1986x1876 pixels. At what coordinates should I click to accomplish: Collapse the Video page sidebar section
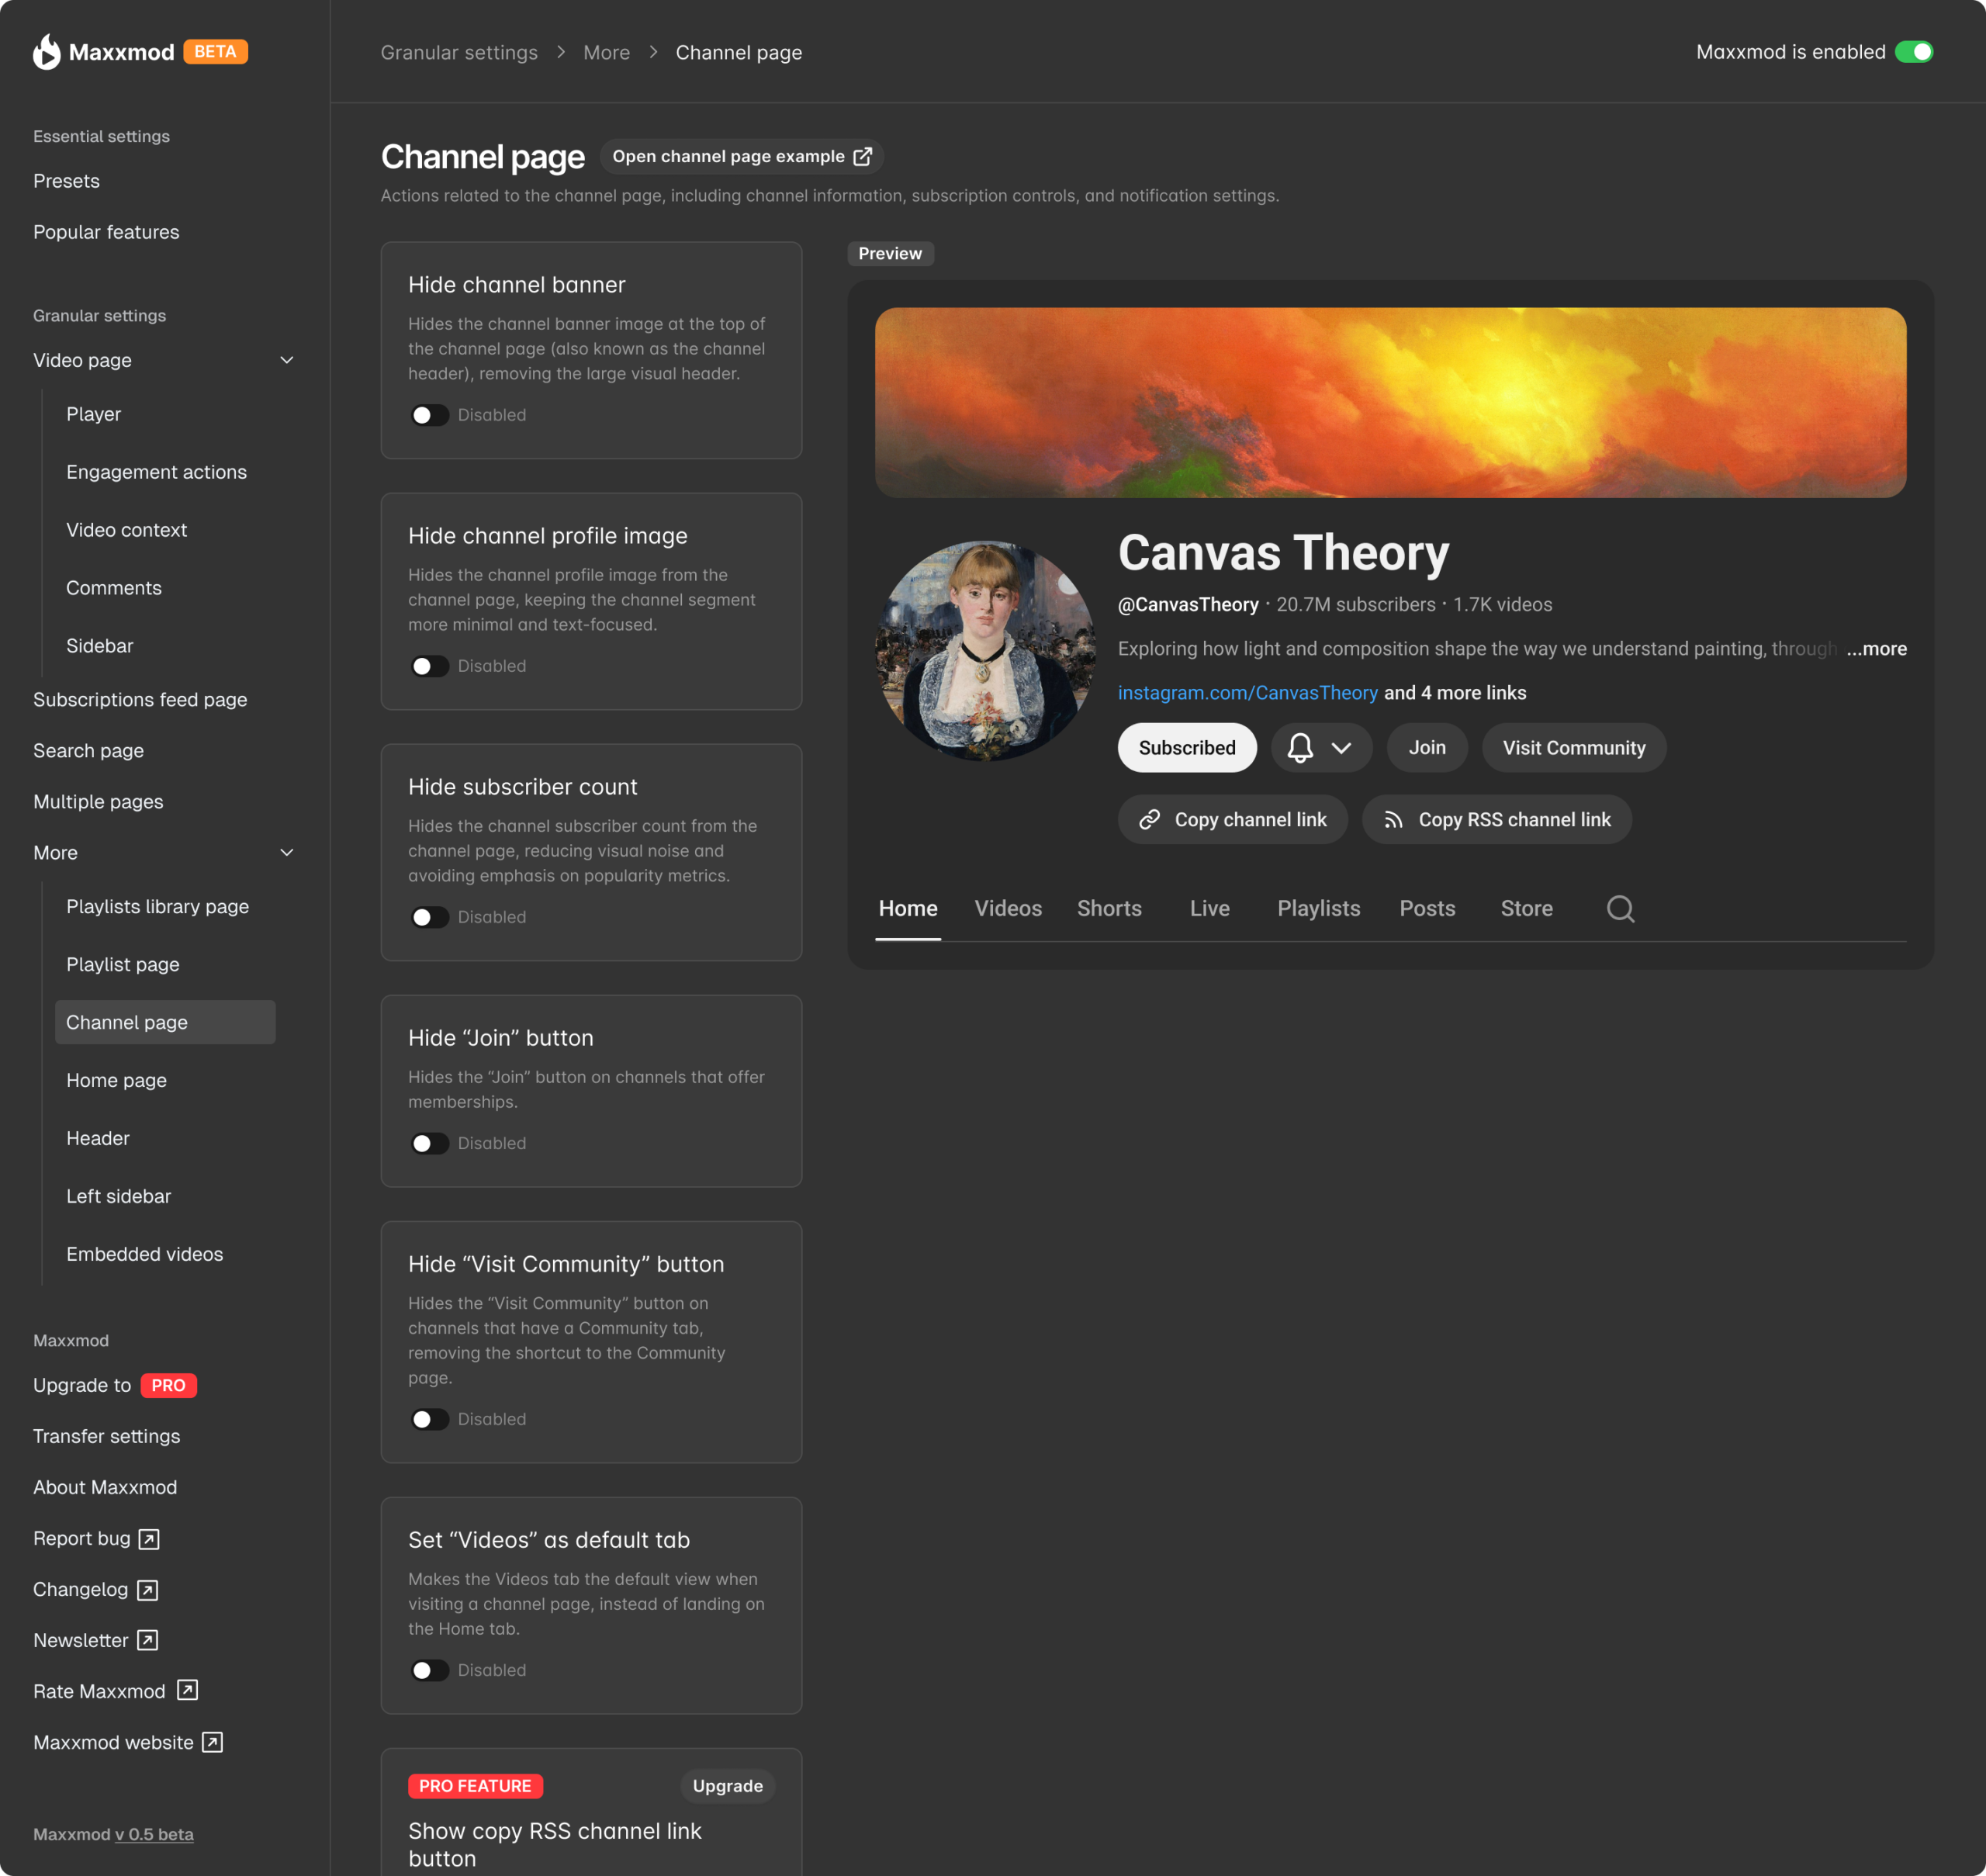287,360
